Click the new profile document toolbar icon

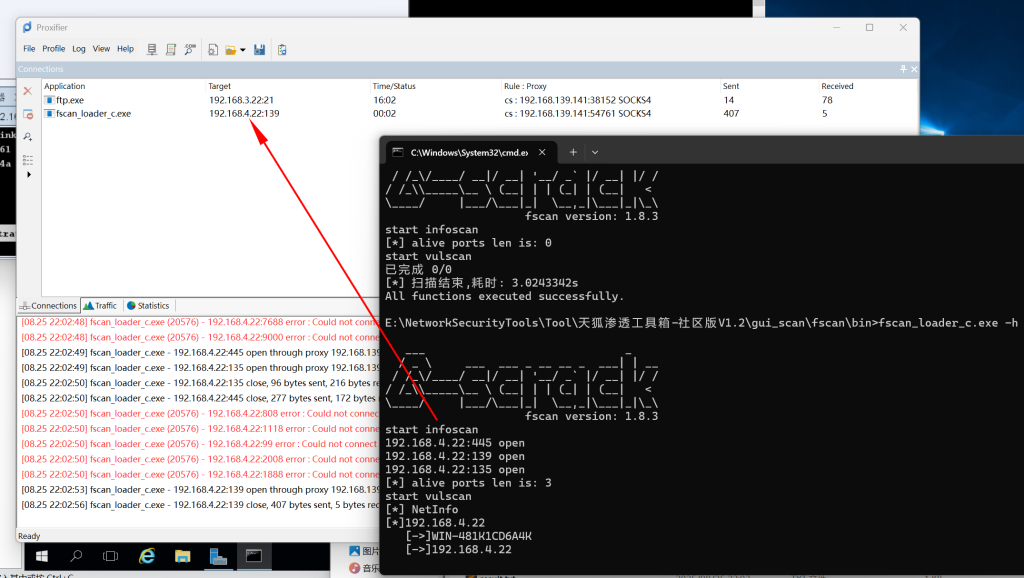coord(213,50)
